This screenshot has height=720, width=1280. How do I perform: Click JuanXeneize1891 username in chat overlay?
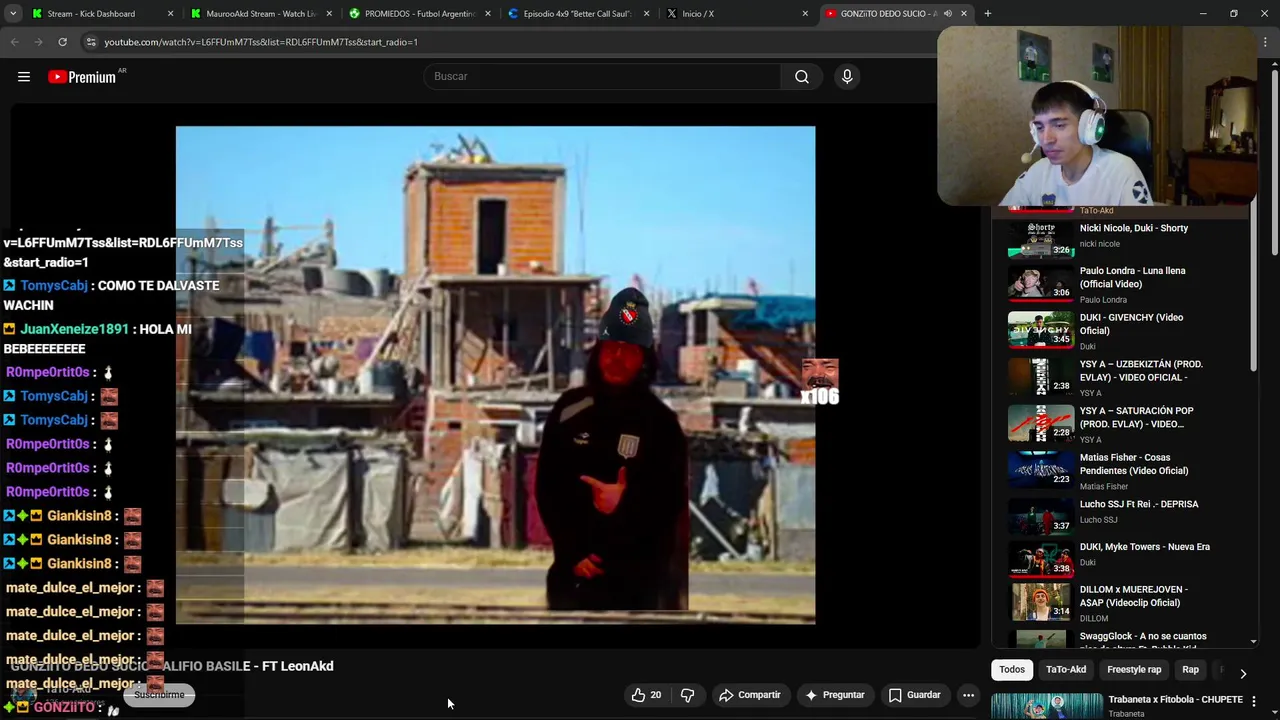coord(74,329)
